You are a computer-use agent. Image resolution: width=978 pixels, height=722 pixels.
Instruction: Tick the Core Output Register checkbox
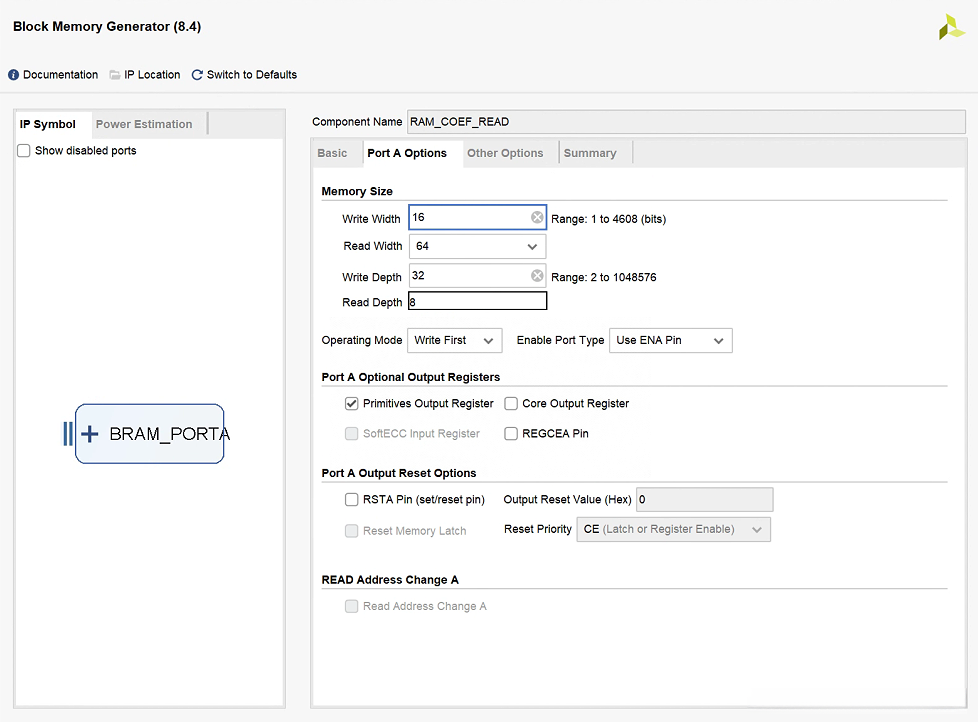(511, 404)
